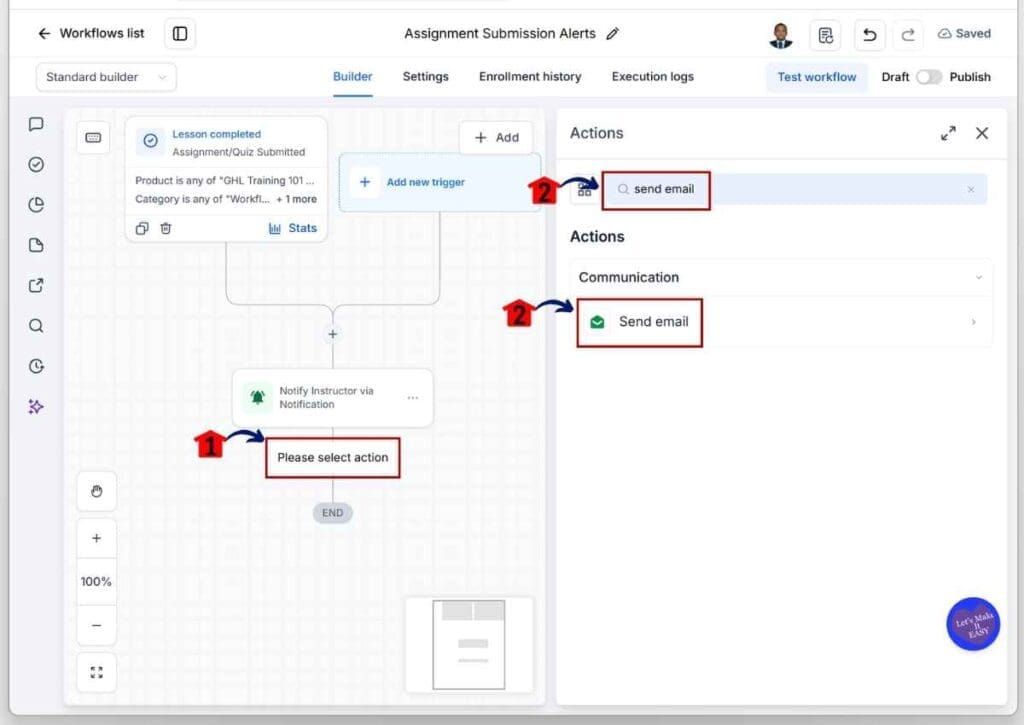The width and height of the screenshot is (1024, 725).
Task: Click the canvas minimap thumbnail
Action: click(469, 645)
